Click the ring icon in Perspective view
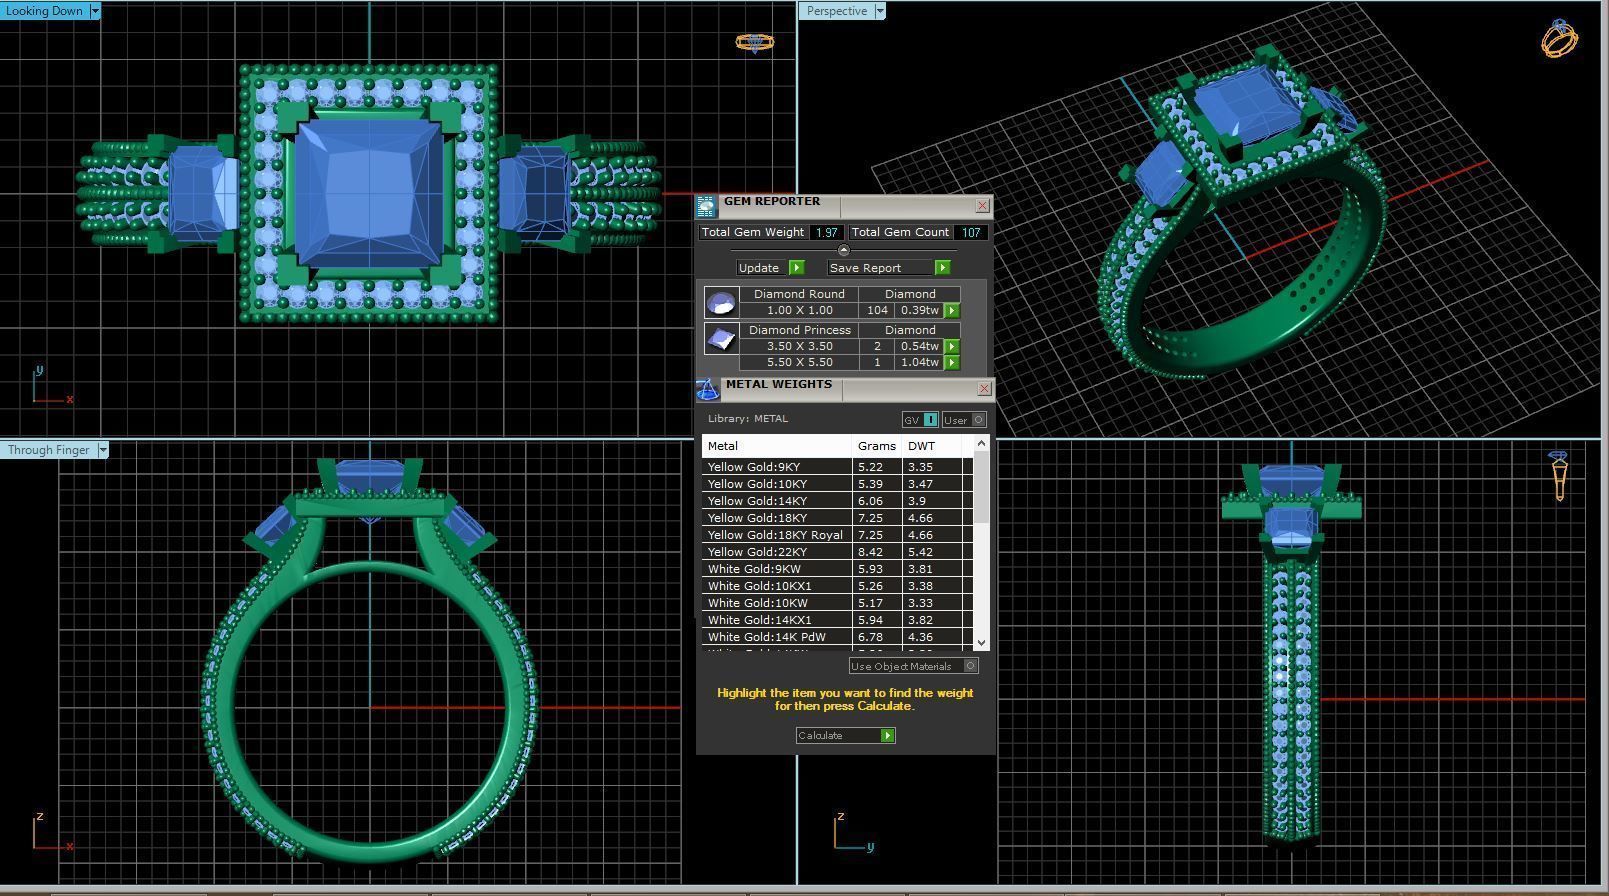This screenshot has height=896, width=1609. coord(1560,38)
